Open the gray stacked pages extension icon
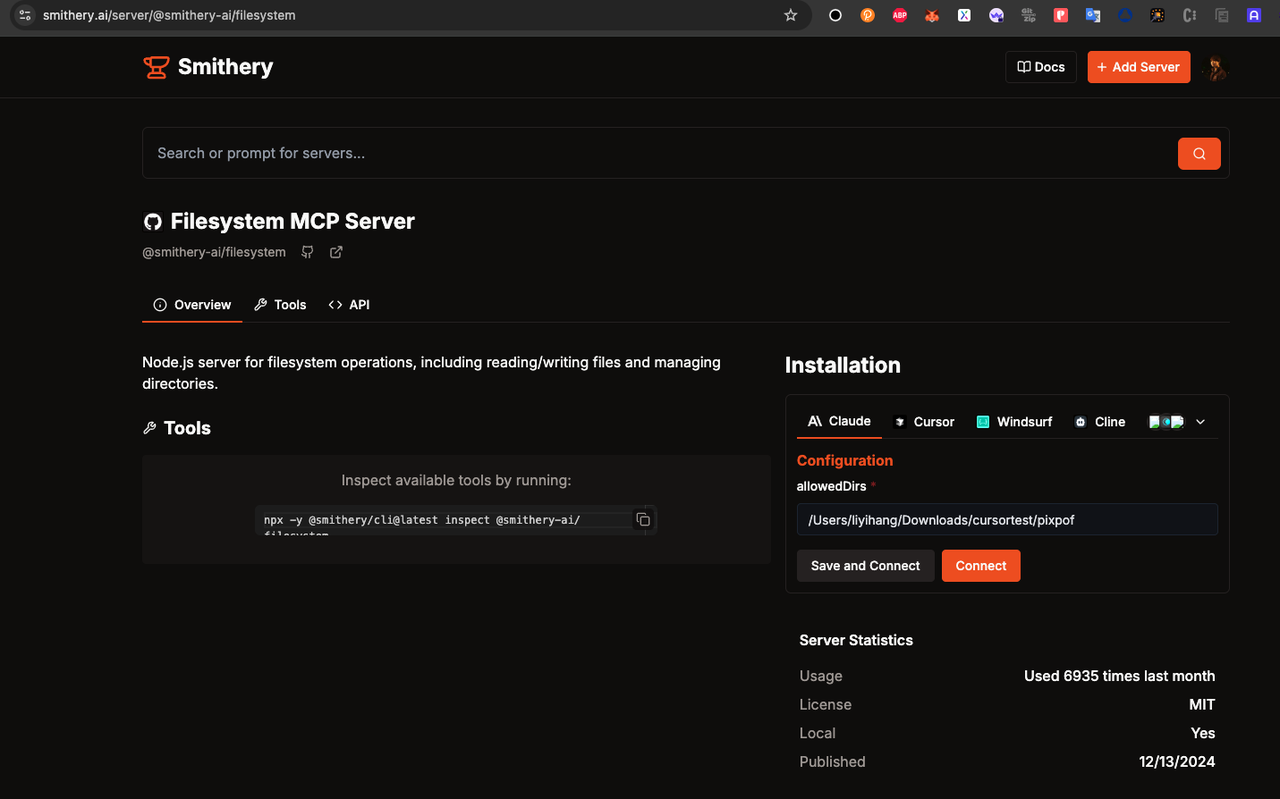 pyautogui.click(x=1221, y=15)
